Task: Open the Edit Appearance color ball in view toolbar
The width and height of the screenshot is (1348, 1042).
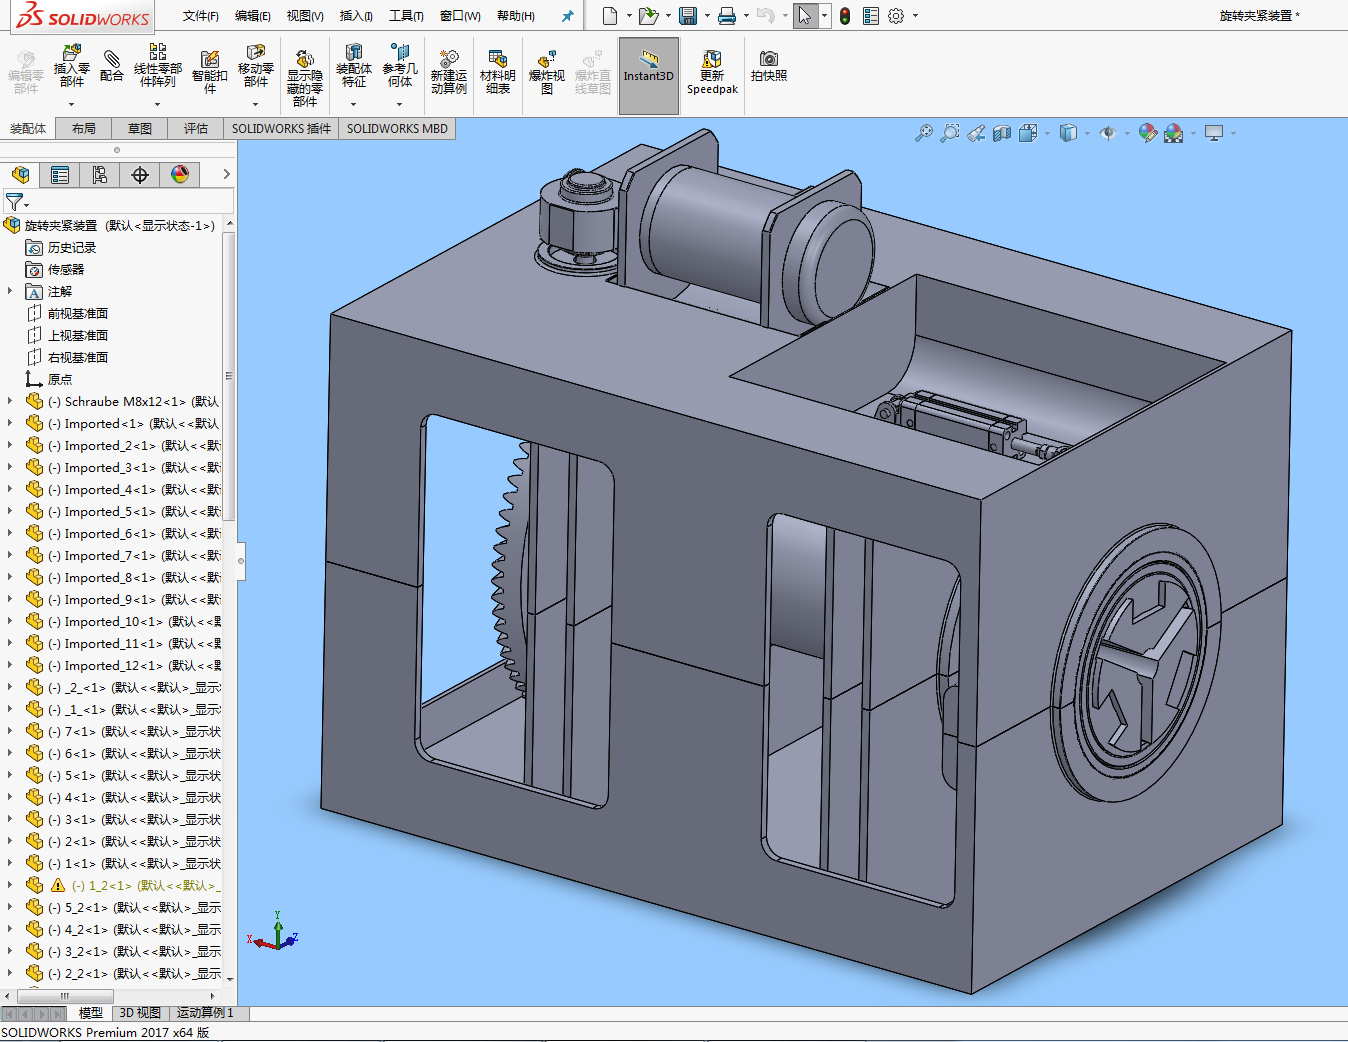Action: point(1147,133)
